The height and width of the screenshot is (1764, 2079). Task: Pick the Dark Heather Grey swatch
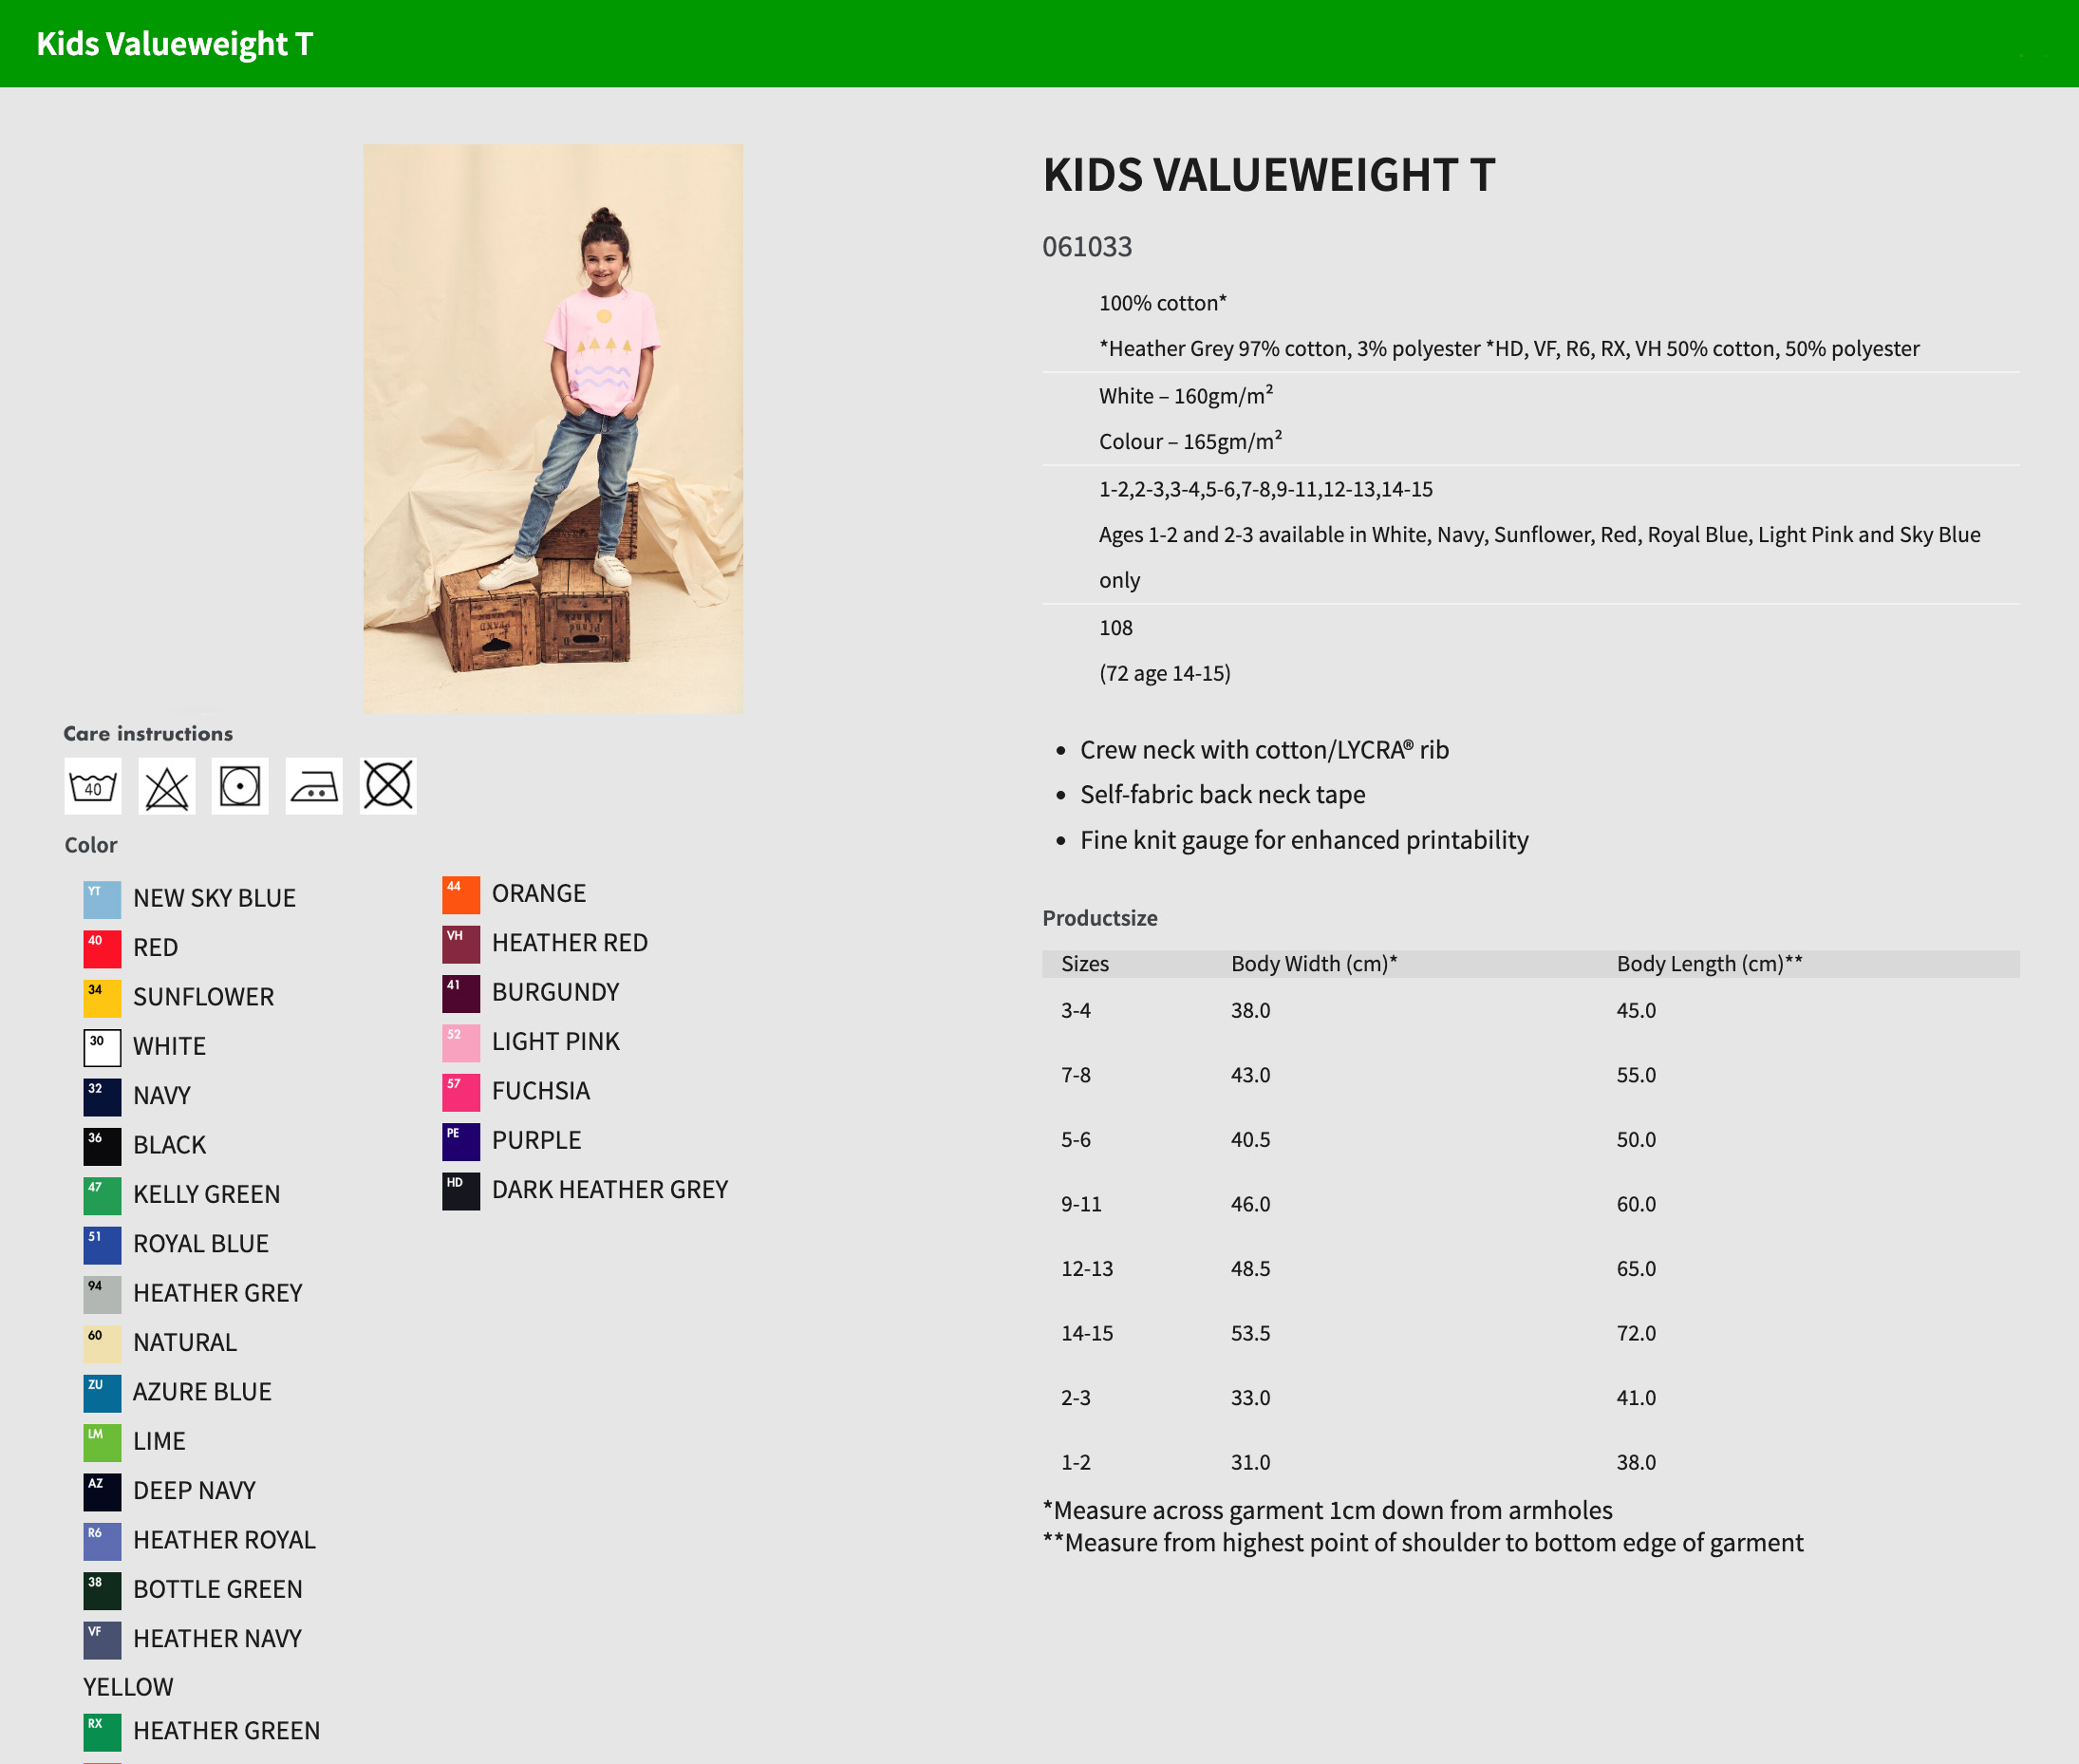[461, 1190]
